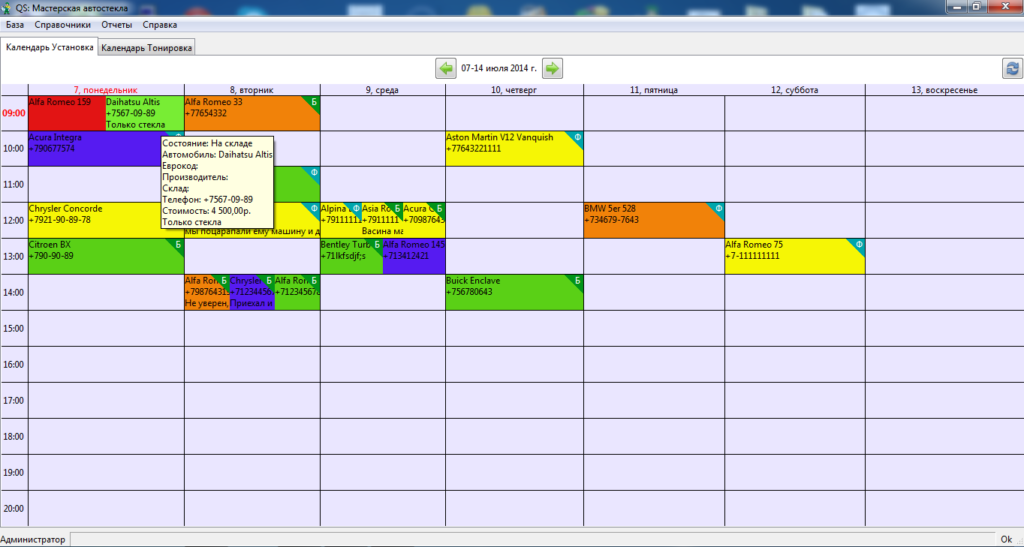The image size is (1024, 547).
Task: Click the Ф marker on Aston Martin order
Action: click(x=577, y=138)
